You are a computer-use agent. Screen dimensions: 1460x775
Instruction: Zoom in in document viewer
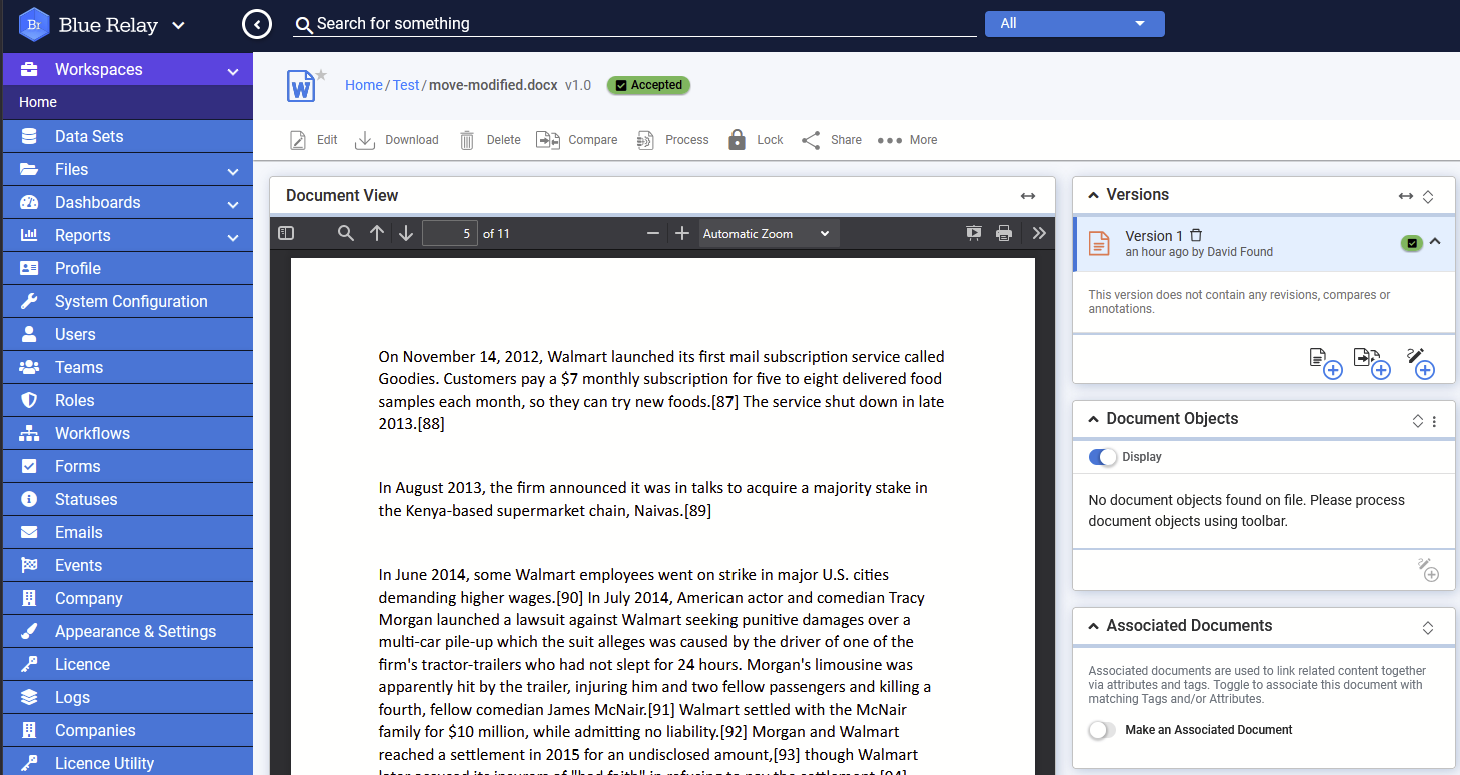click(682, 233)
